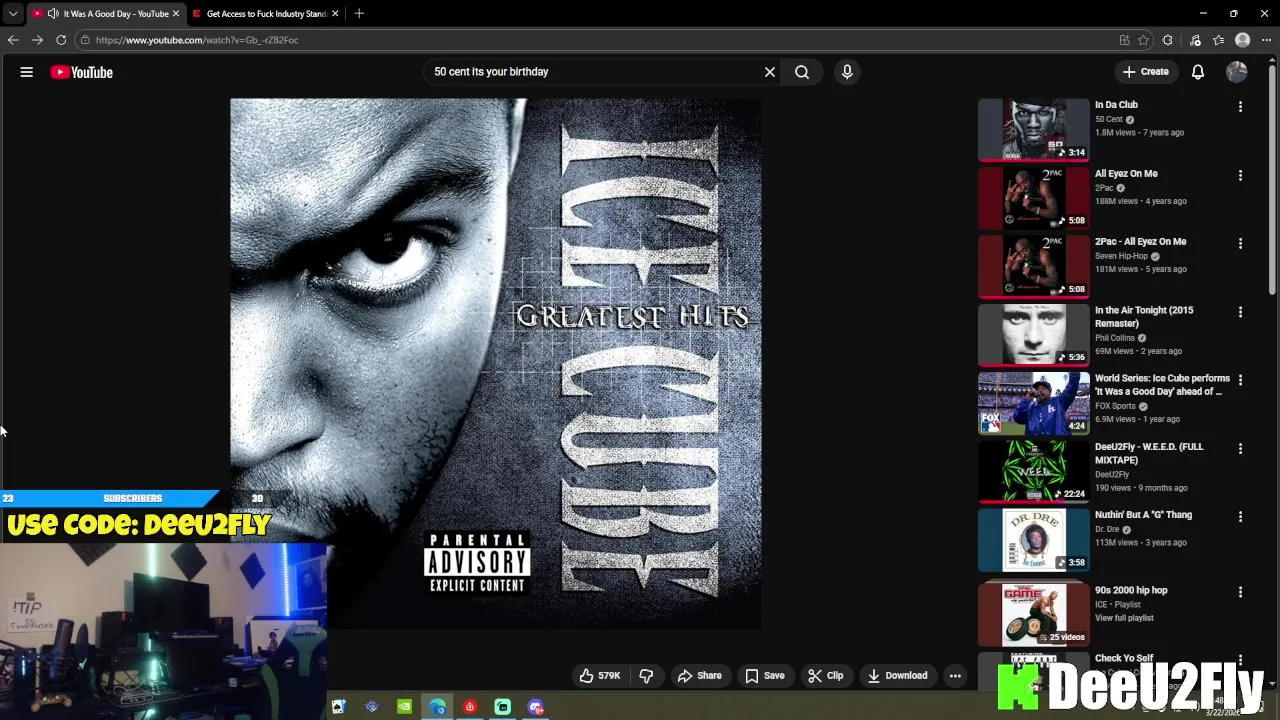Visit the FOX Sports channel name
The image size is (1280, 720).
(x=1115, y=406)
